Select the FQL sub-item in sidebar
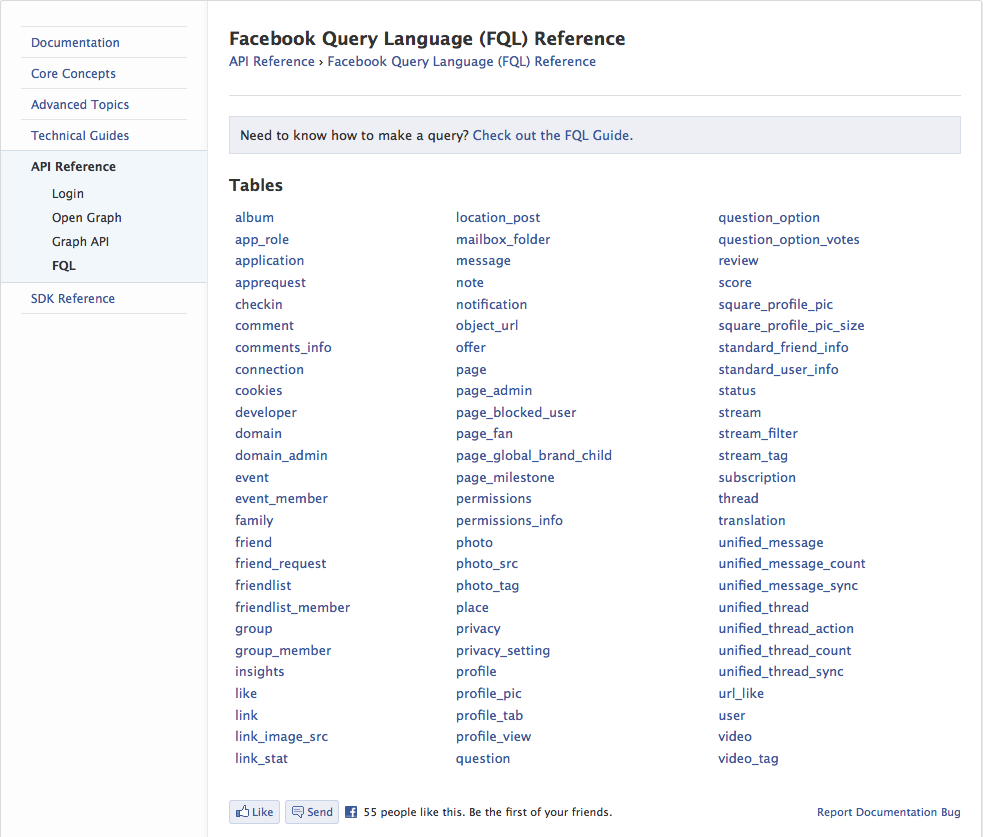The height and width of the screenshot is (837, 983). 64,266
